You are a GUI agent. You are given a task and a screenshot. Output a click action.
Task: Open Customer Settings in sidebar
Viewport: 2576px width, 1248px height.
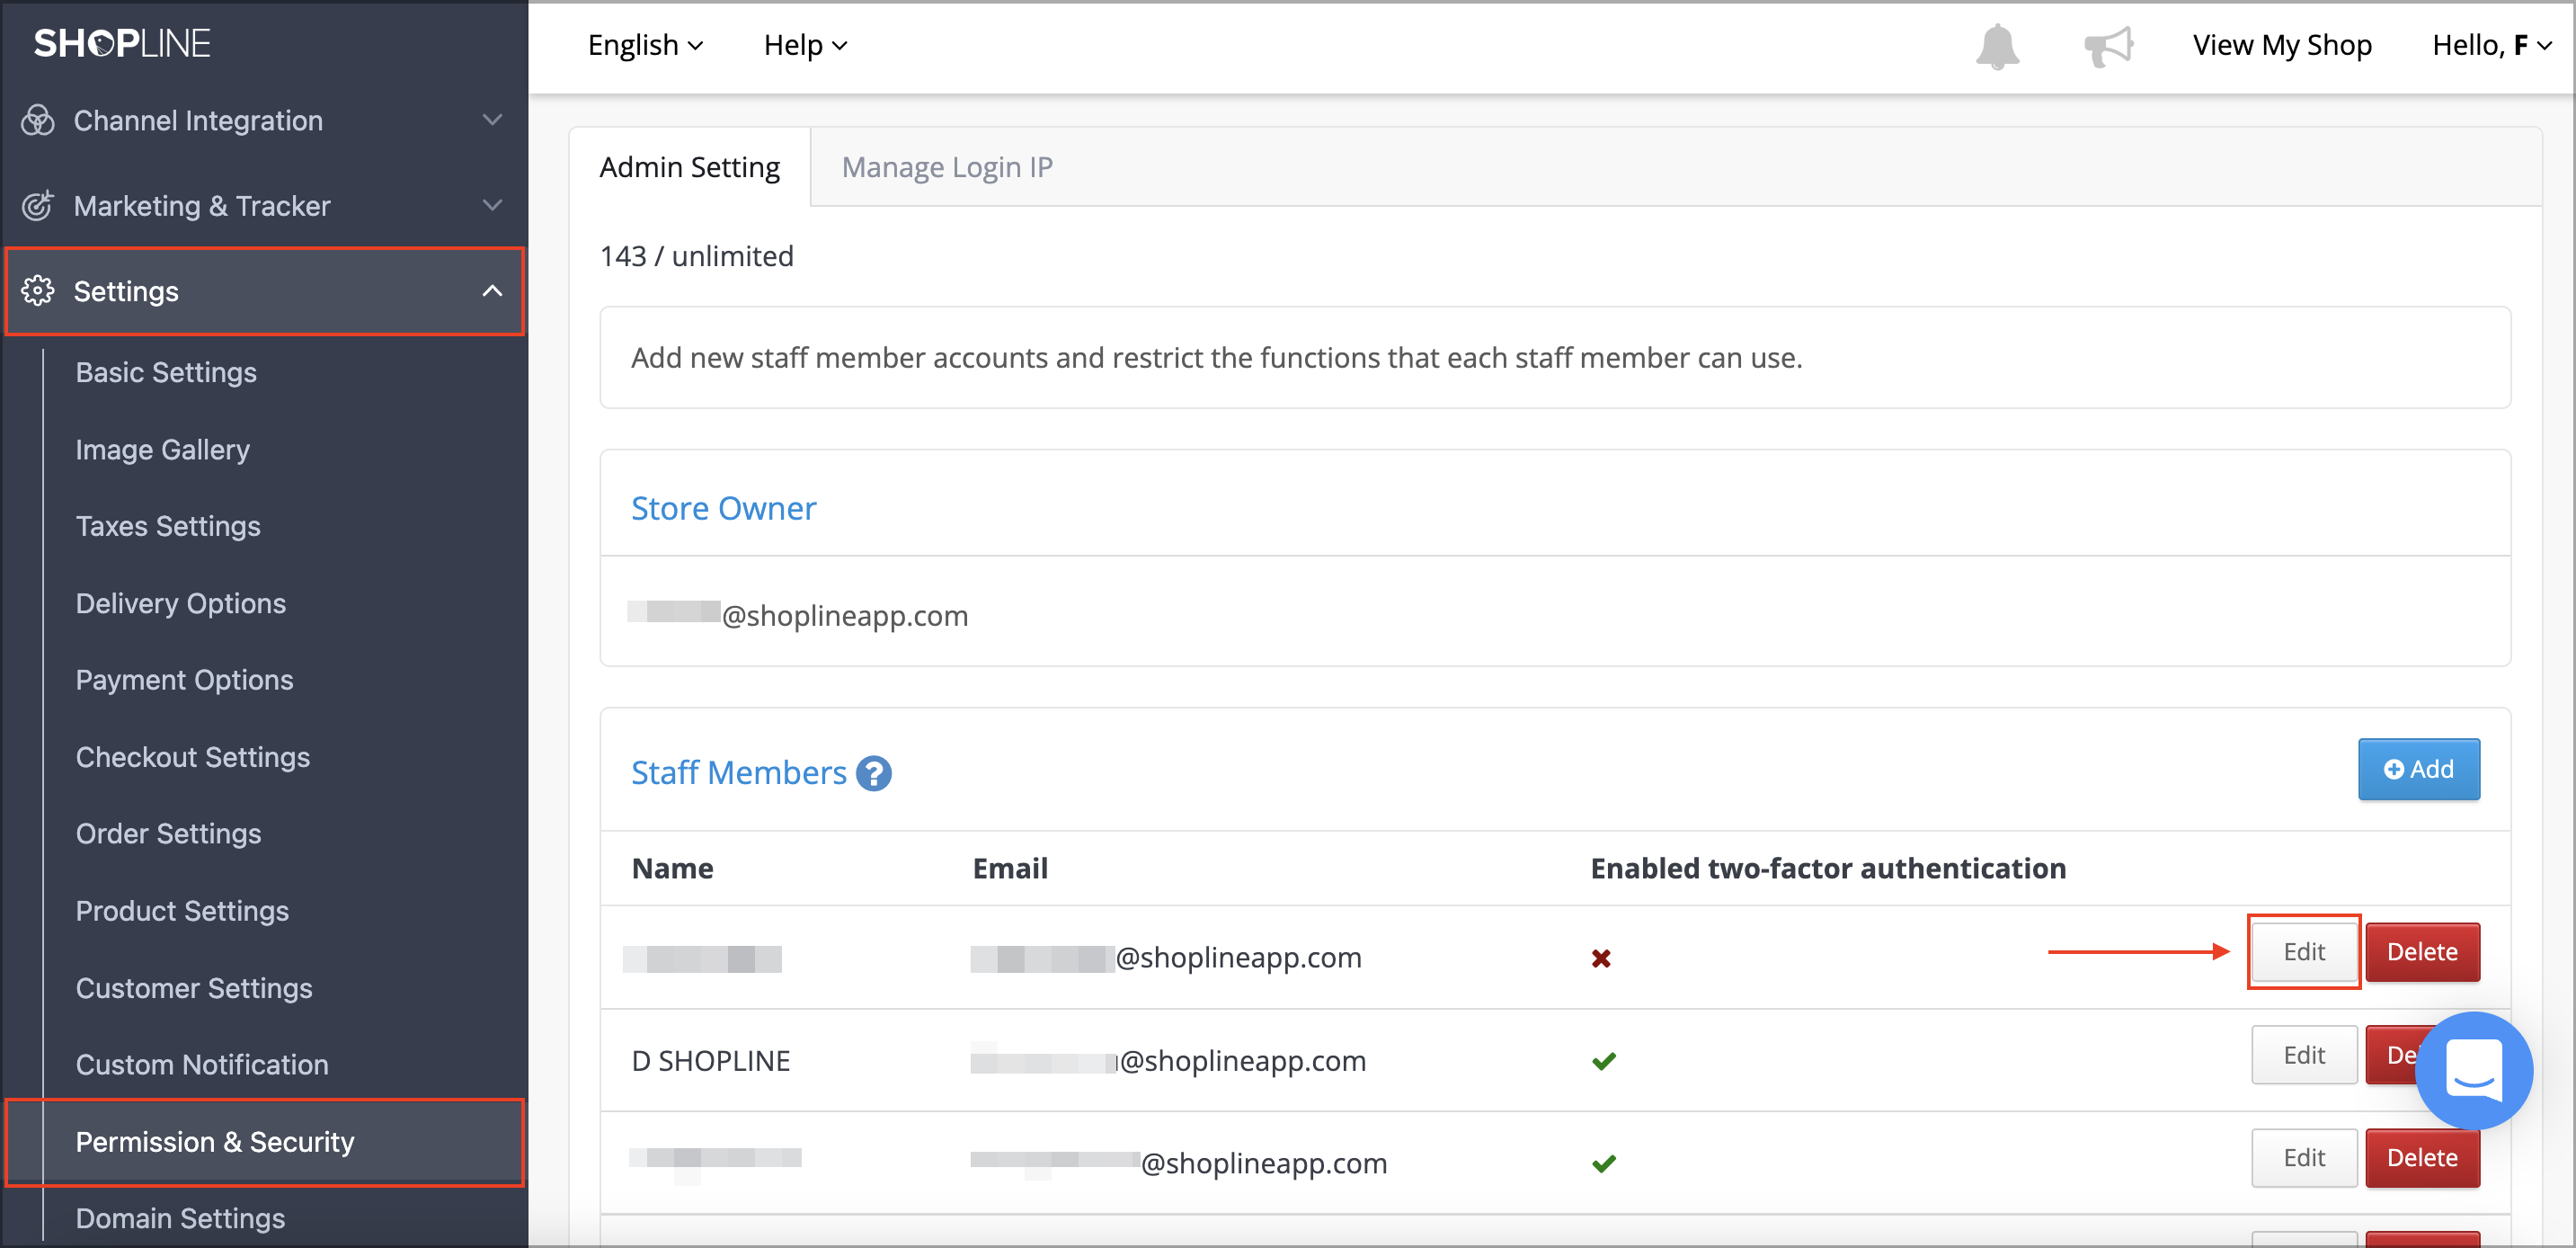click(x=194, y=988)
